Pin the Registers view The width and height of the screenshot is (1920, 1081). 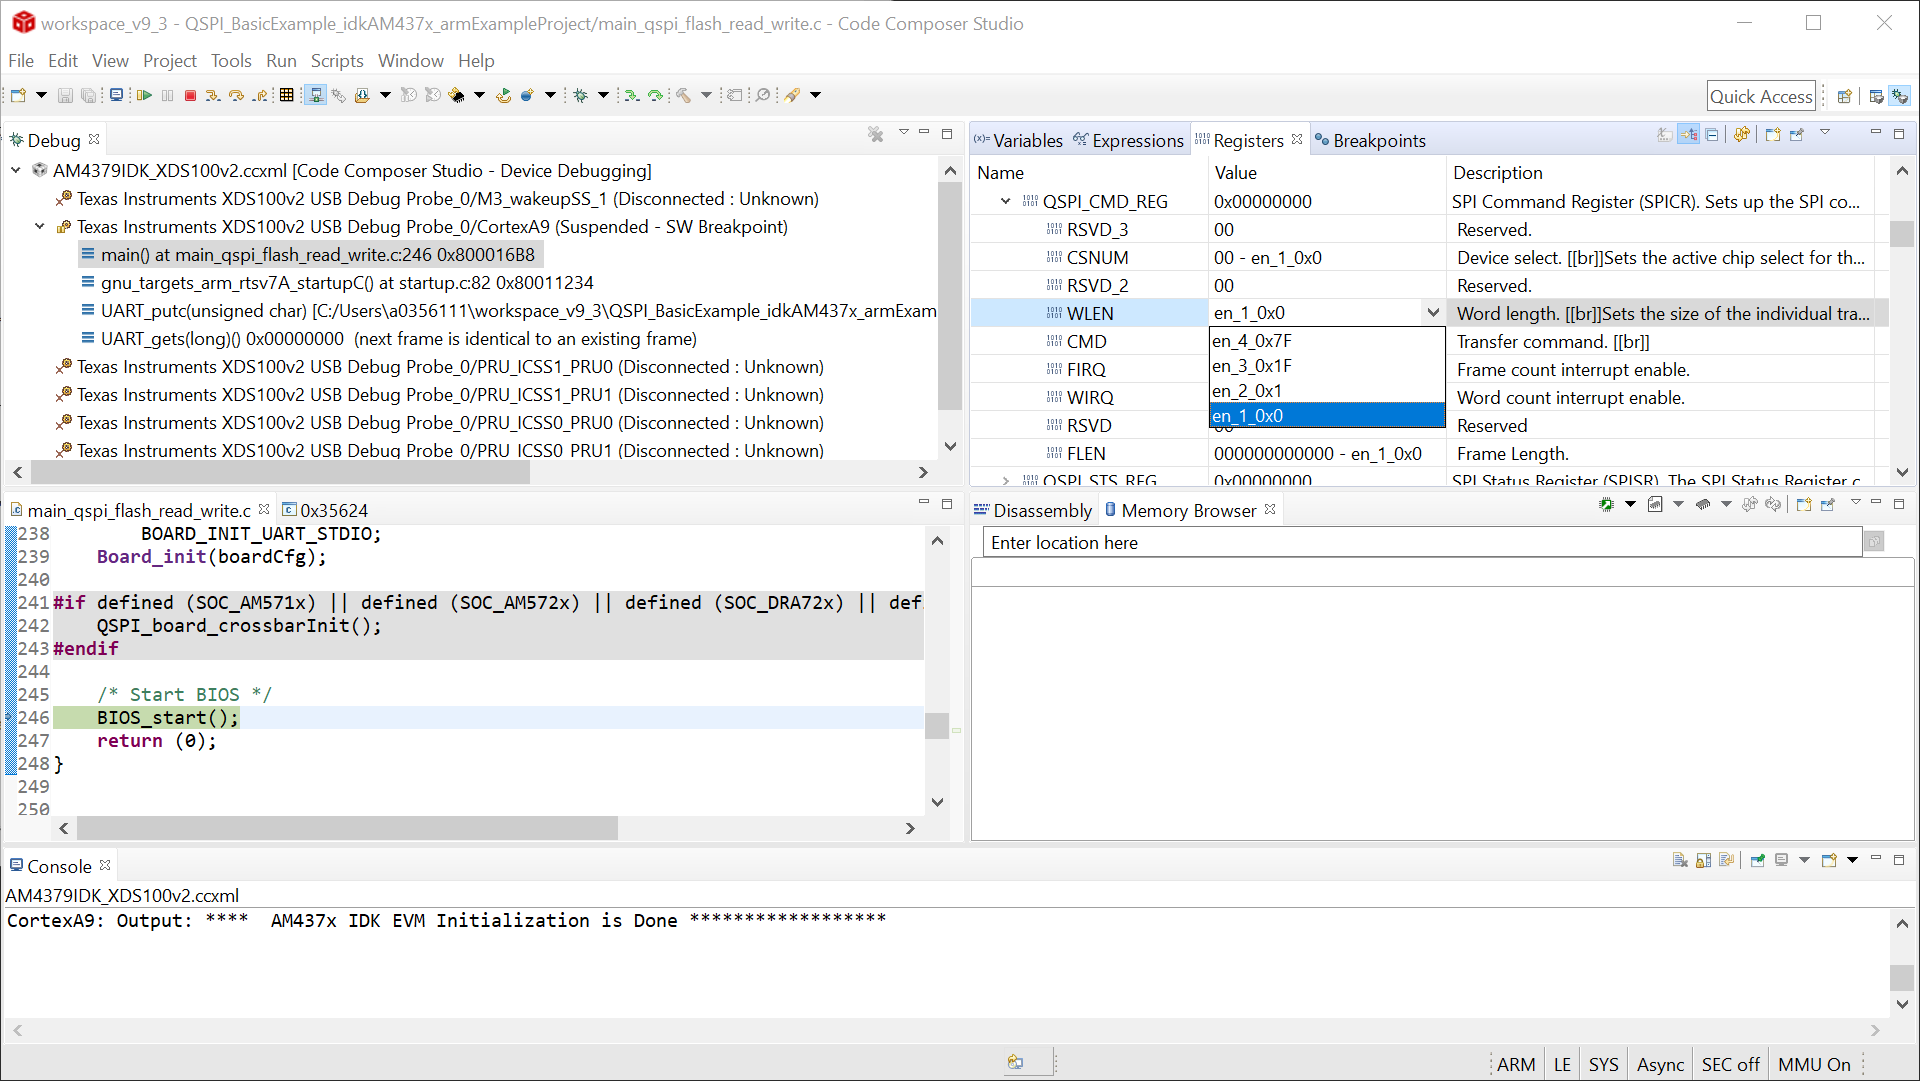click(x=1797, y=135)
